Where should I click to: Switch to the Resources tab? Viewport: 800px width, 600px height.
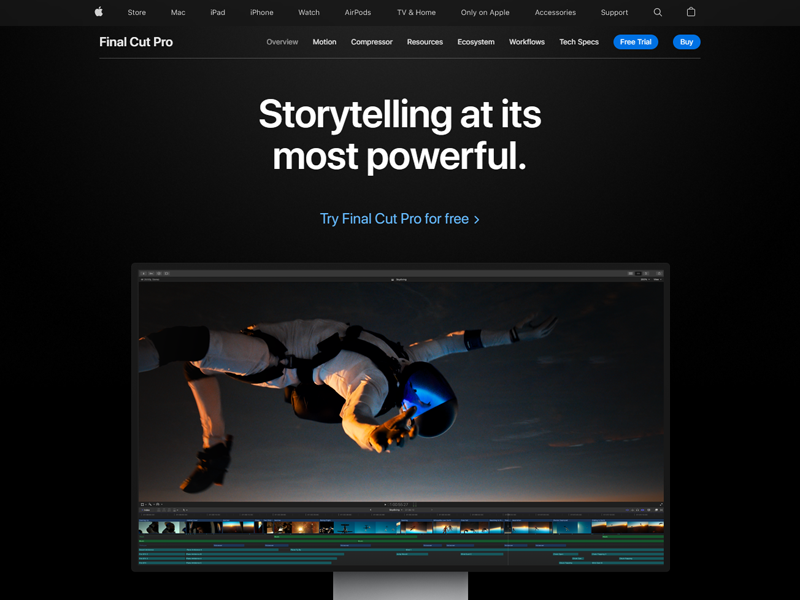click(x=425, y=42)
